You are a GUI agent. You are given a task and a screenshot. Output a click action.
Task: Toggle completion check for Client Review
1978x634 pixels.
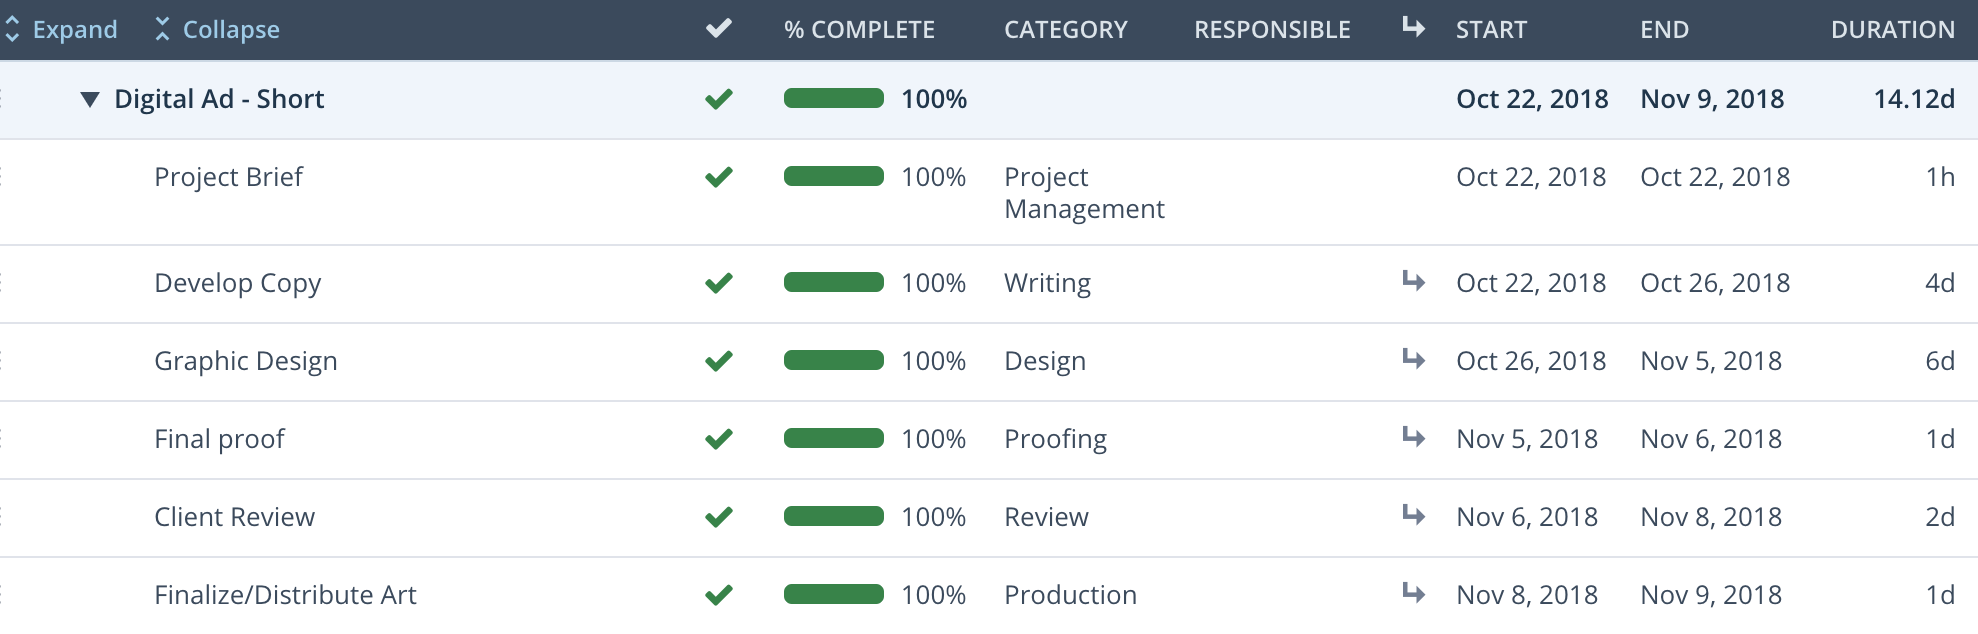(x=718, y=517)
